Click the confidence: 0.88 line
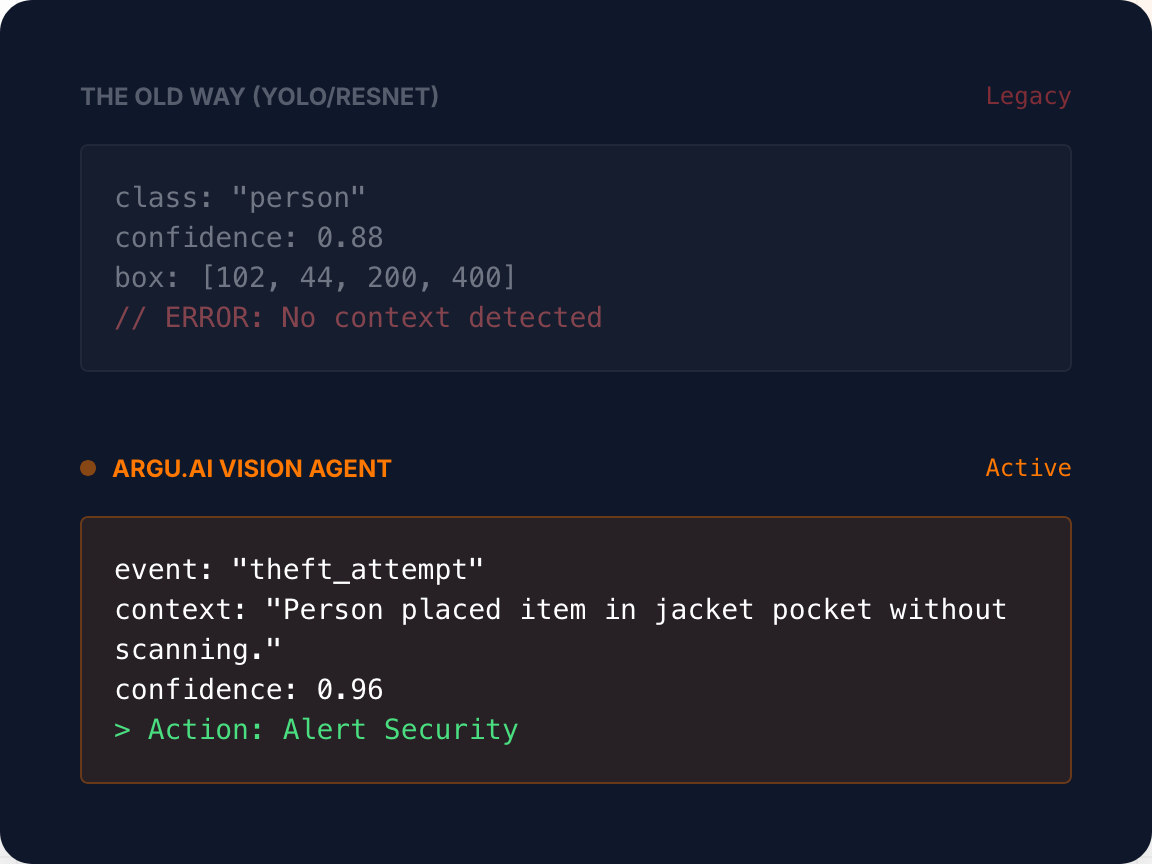 pyautogui.click(x=249, y=238)
